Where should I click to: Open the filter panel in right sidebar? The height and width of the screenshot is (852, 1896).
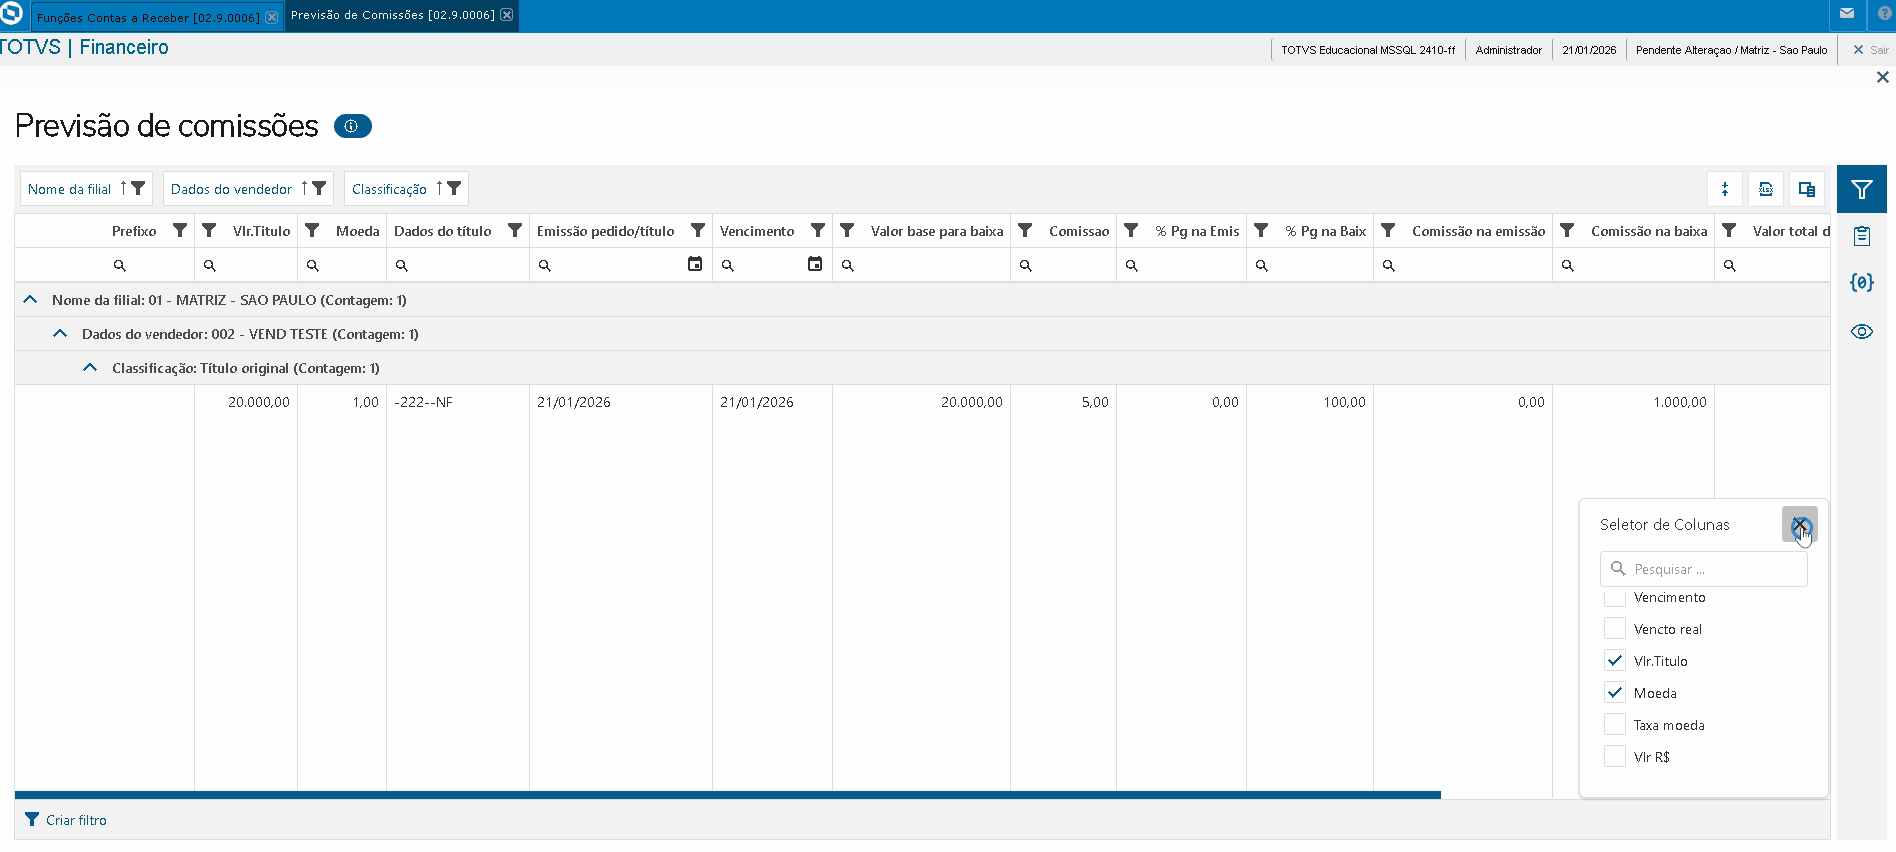(x=1861, y=189)
